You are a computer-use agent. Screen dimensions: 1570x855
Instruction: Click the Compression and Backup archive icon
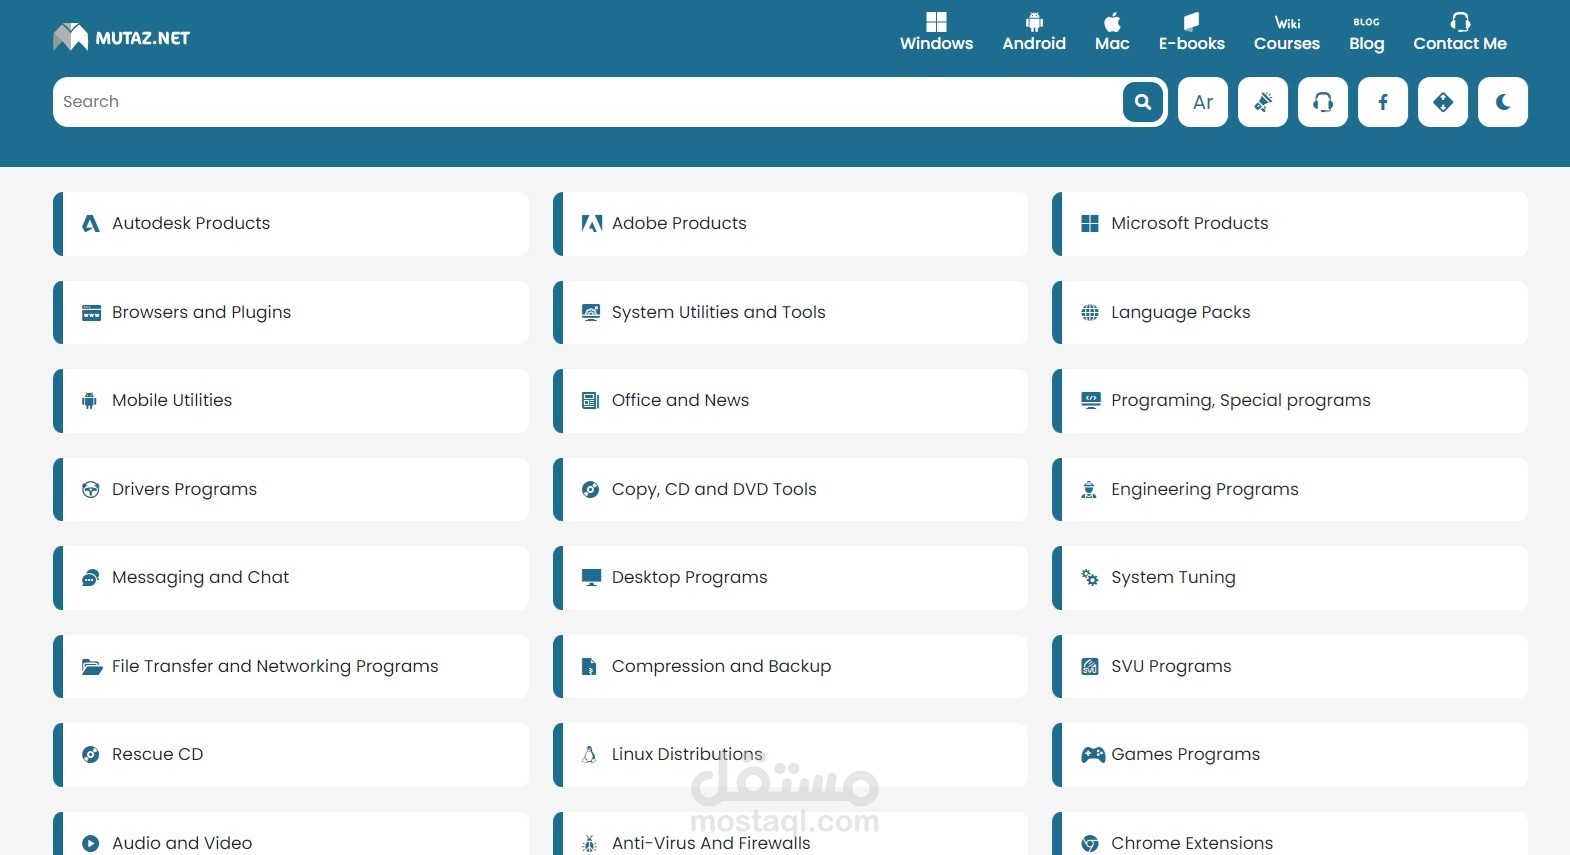point(589,667)
